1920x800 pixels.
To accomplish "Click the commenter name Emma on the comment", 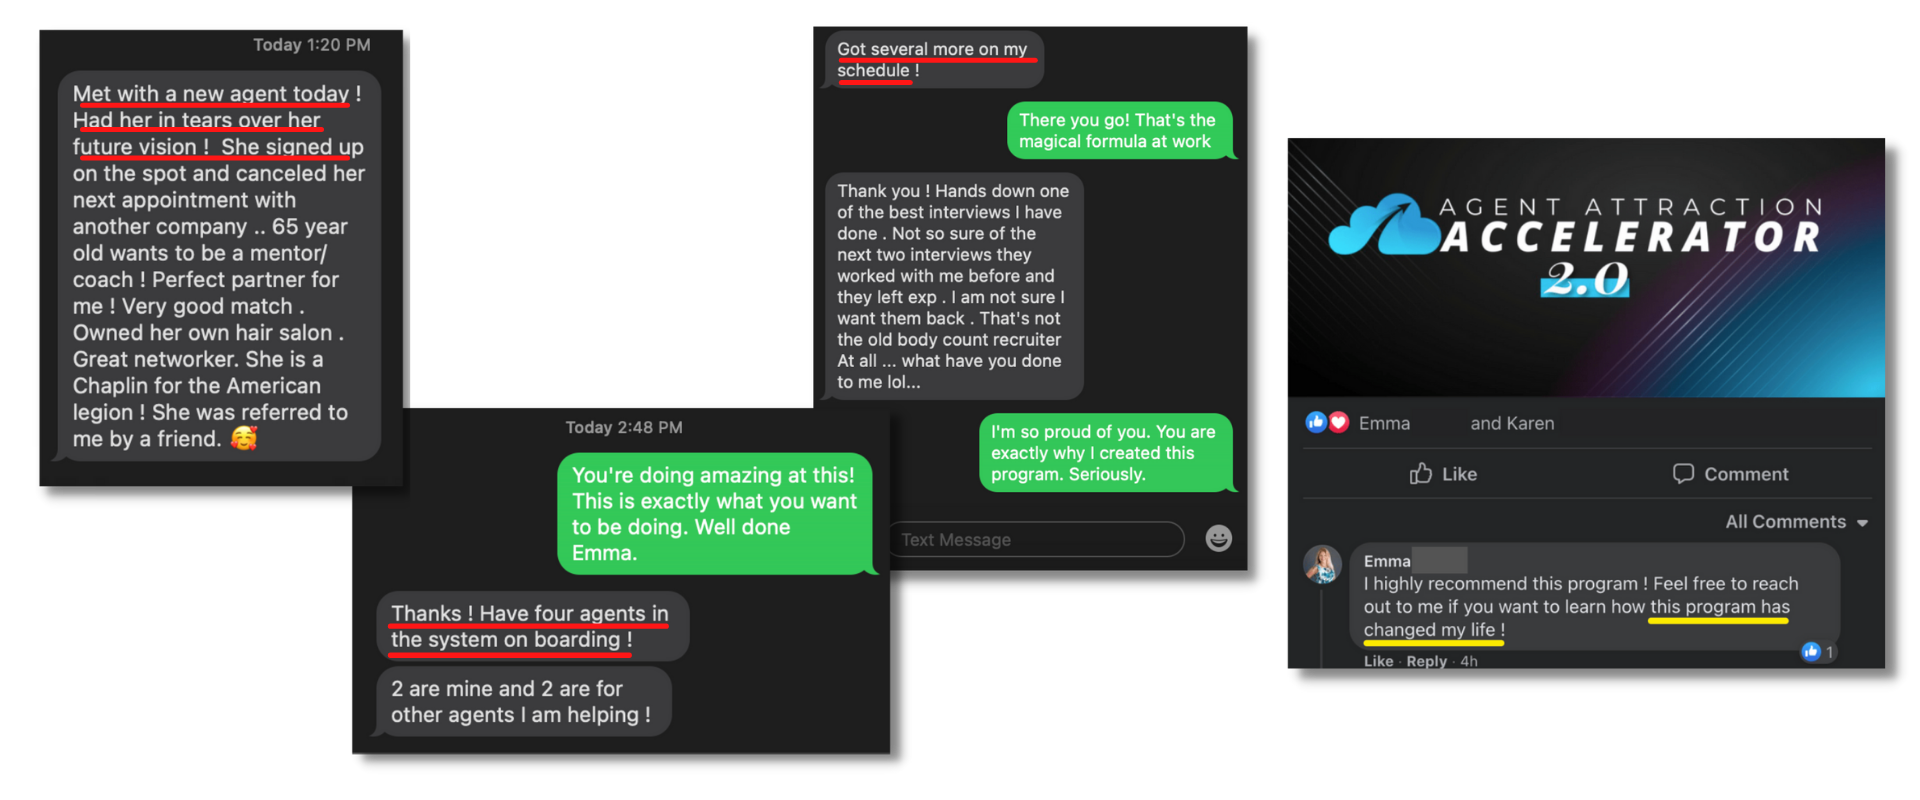I will coord(1387,561).
